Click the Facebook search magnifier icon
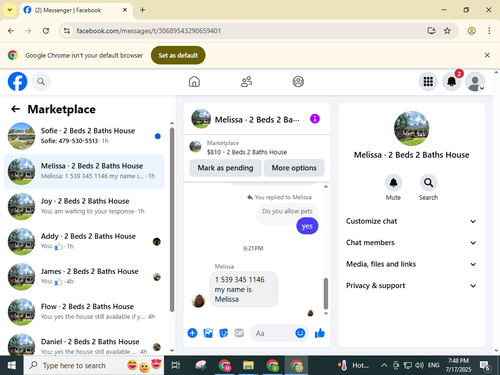The image size is (500, 375). 41,81
